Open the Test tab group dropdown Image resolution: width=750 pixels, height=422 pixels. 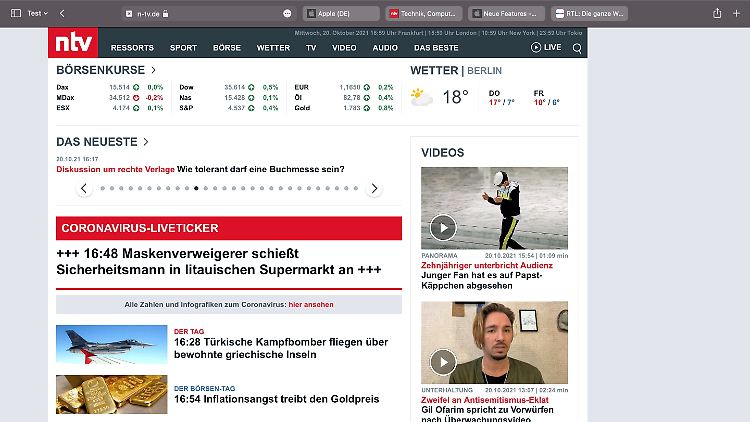pyautogui.click(x=39, y=13)
